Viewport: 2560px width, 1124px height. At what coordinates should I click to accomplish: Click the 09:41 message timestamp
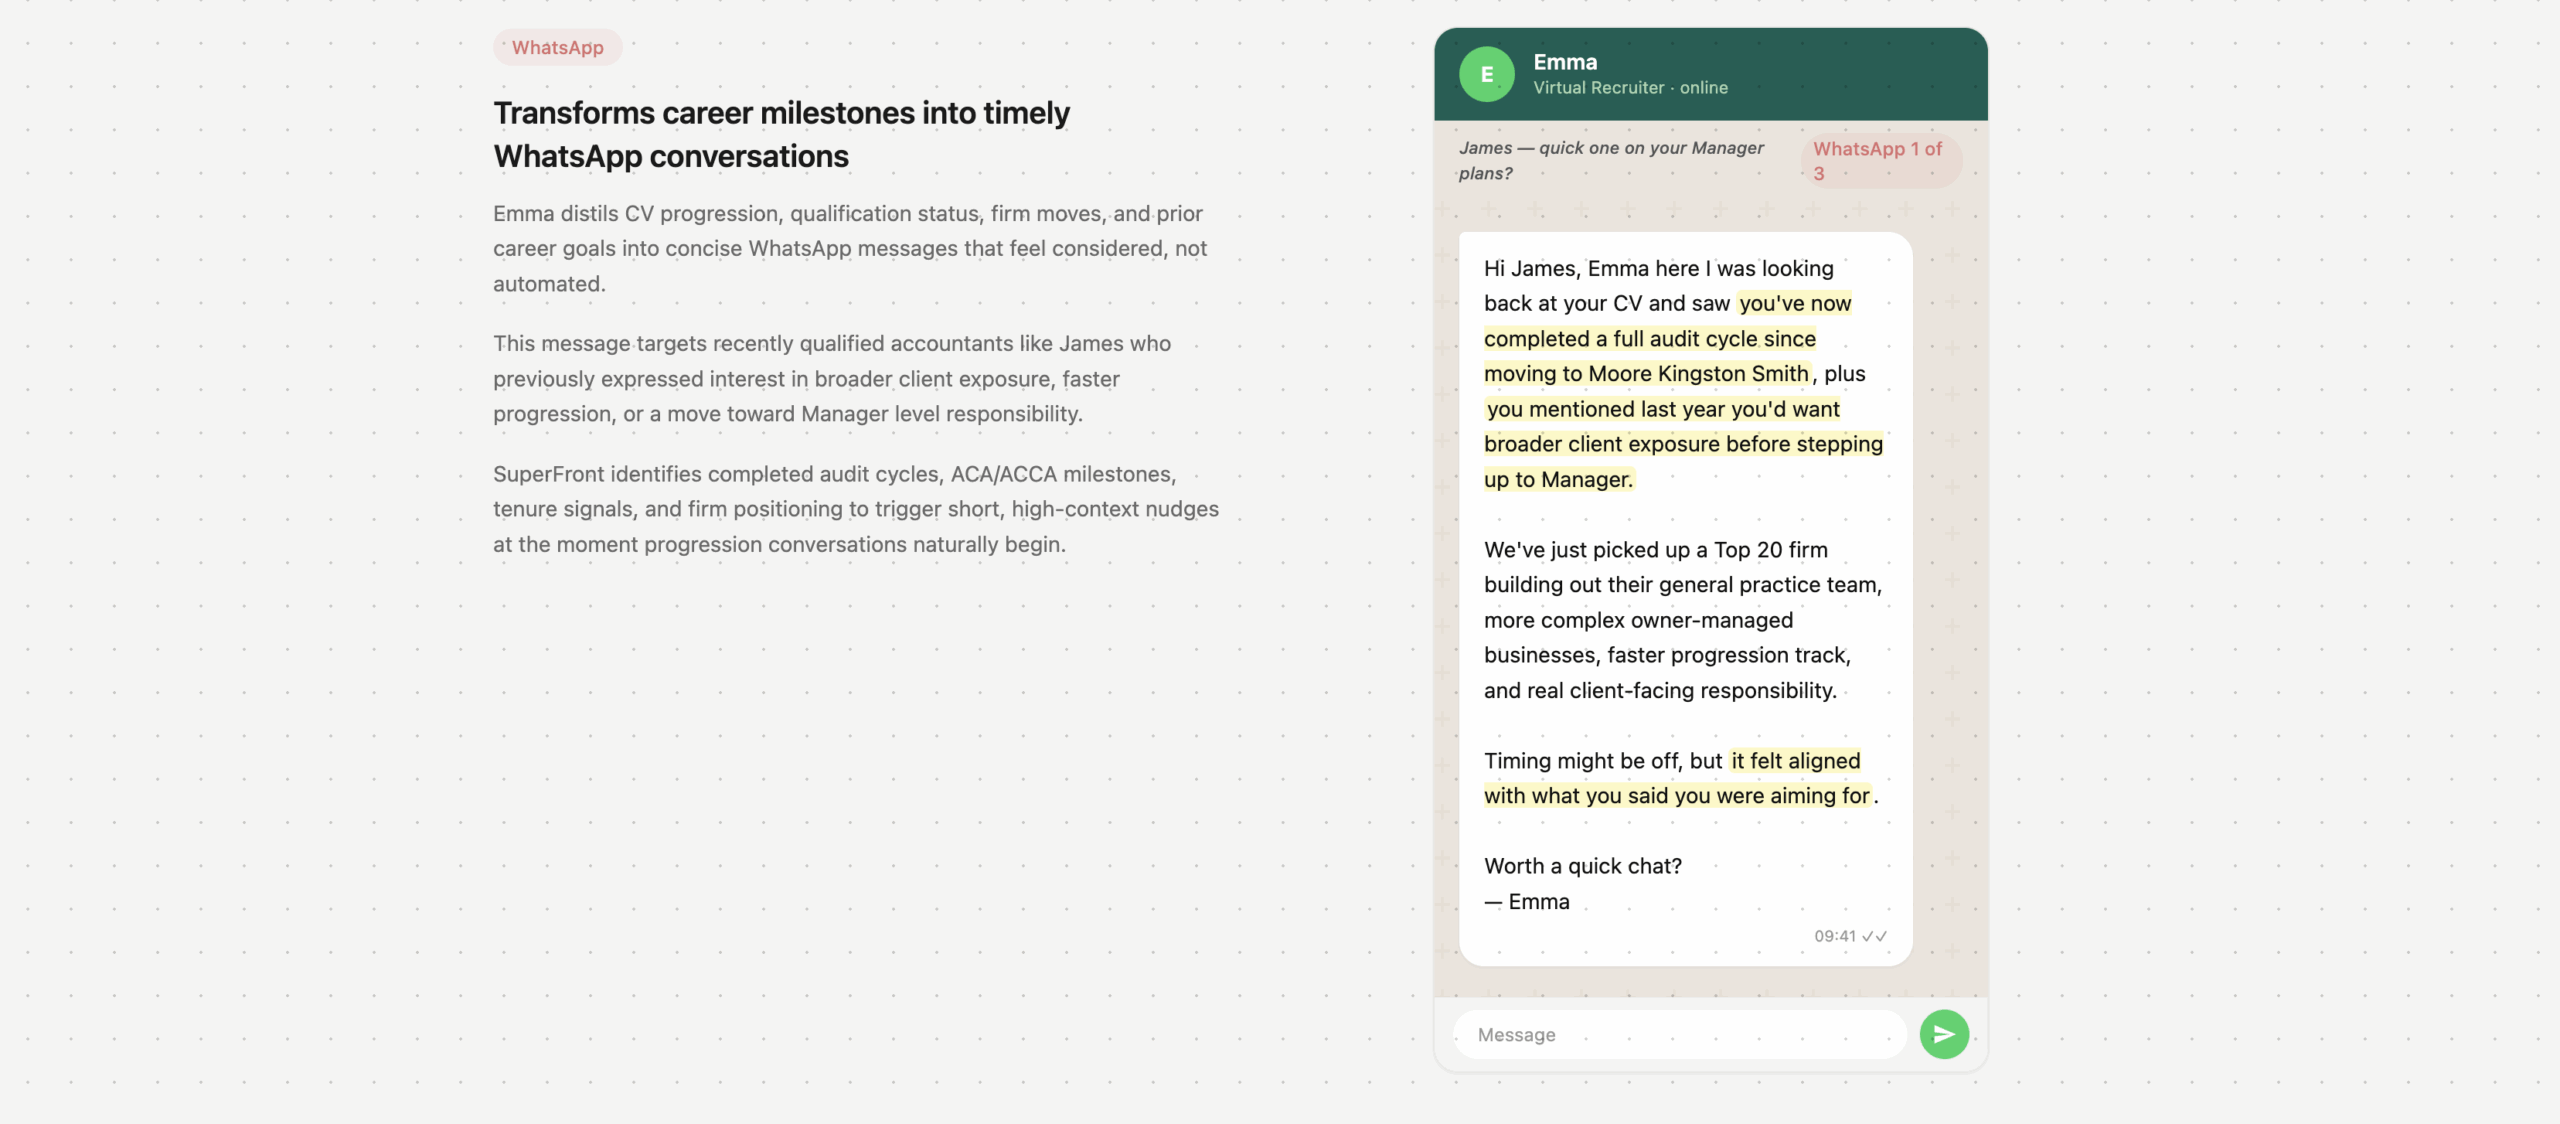pyautogui.click(x=1834, y=936)
